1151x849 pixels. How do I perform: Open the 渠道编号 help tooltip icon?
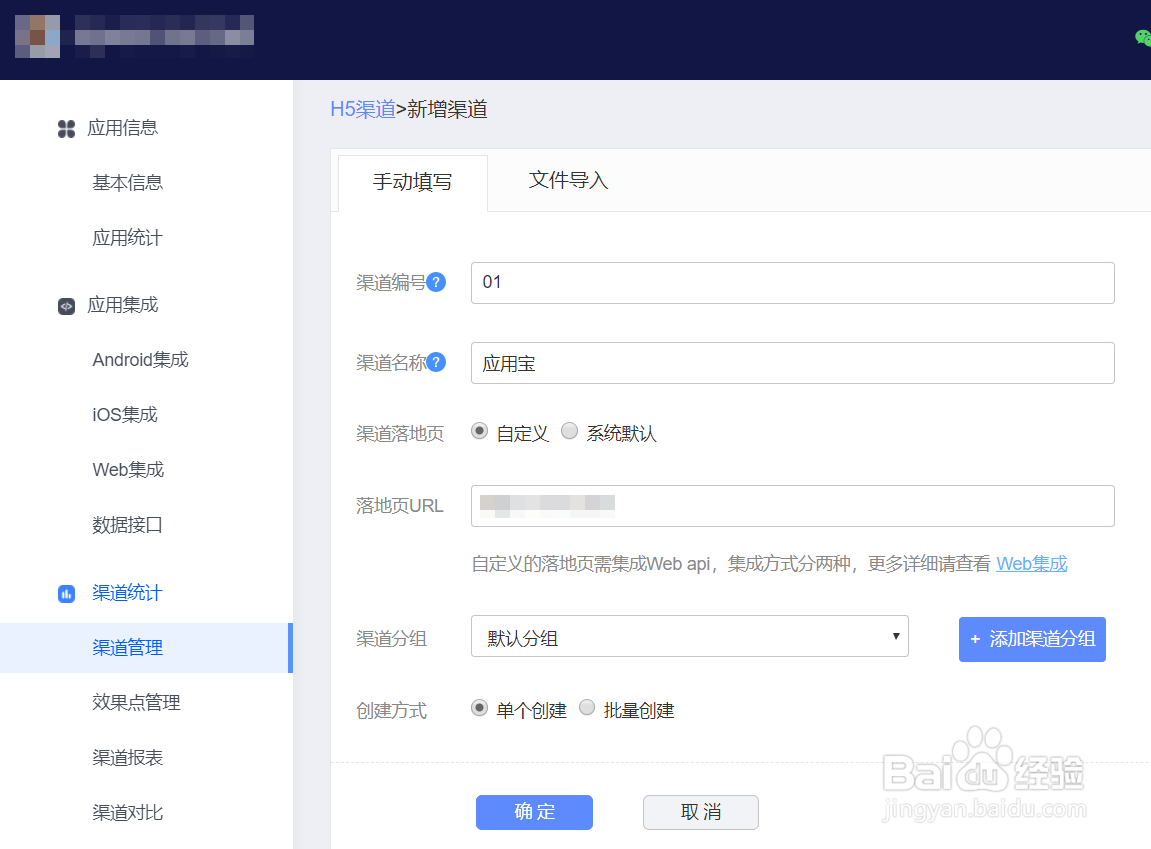pos(436,282)
